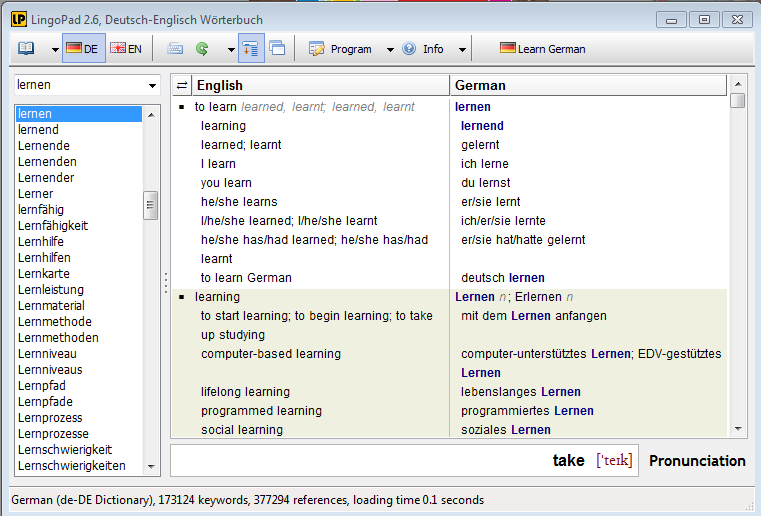761x516 pixels.
Task: Click the splitter grip between panes
Action: (x=165, y=283)
